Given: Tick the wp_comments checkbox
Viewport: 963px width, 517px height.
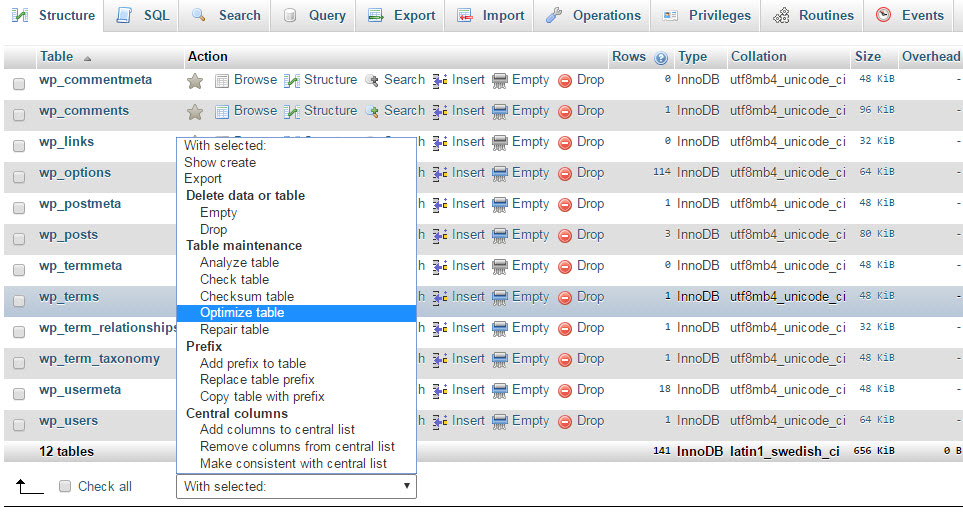Looking at the screenshot, I should 19,115.
